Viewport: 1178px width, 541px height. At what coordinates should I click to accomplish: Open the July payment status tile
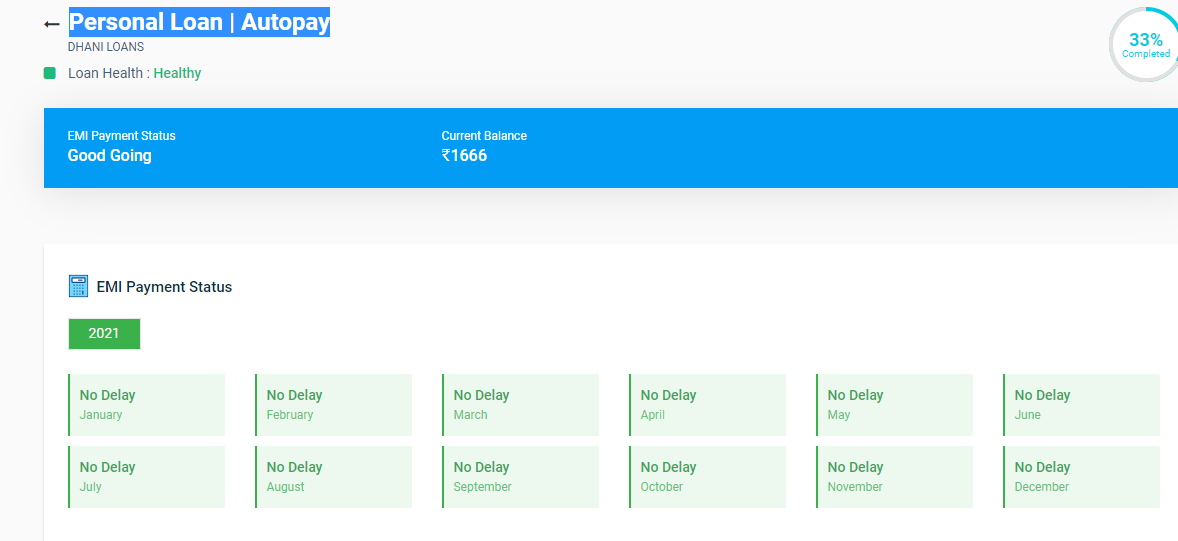click(x=146, y=477)
